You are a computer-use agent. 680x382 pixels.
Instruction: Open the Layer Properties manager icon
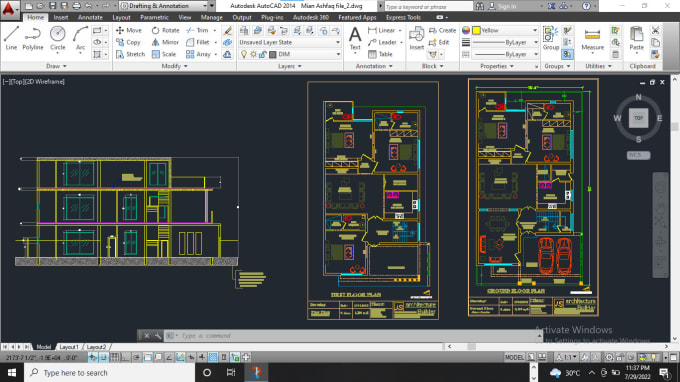point(244,30)
